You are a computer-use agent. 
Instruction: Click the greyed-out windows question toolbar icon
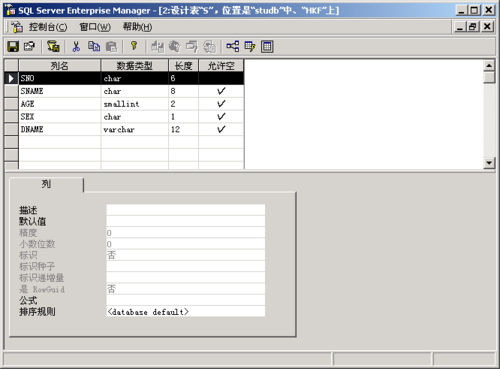tap(192, 46)
